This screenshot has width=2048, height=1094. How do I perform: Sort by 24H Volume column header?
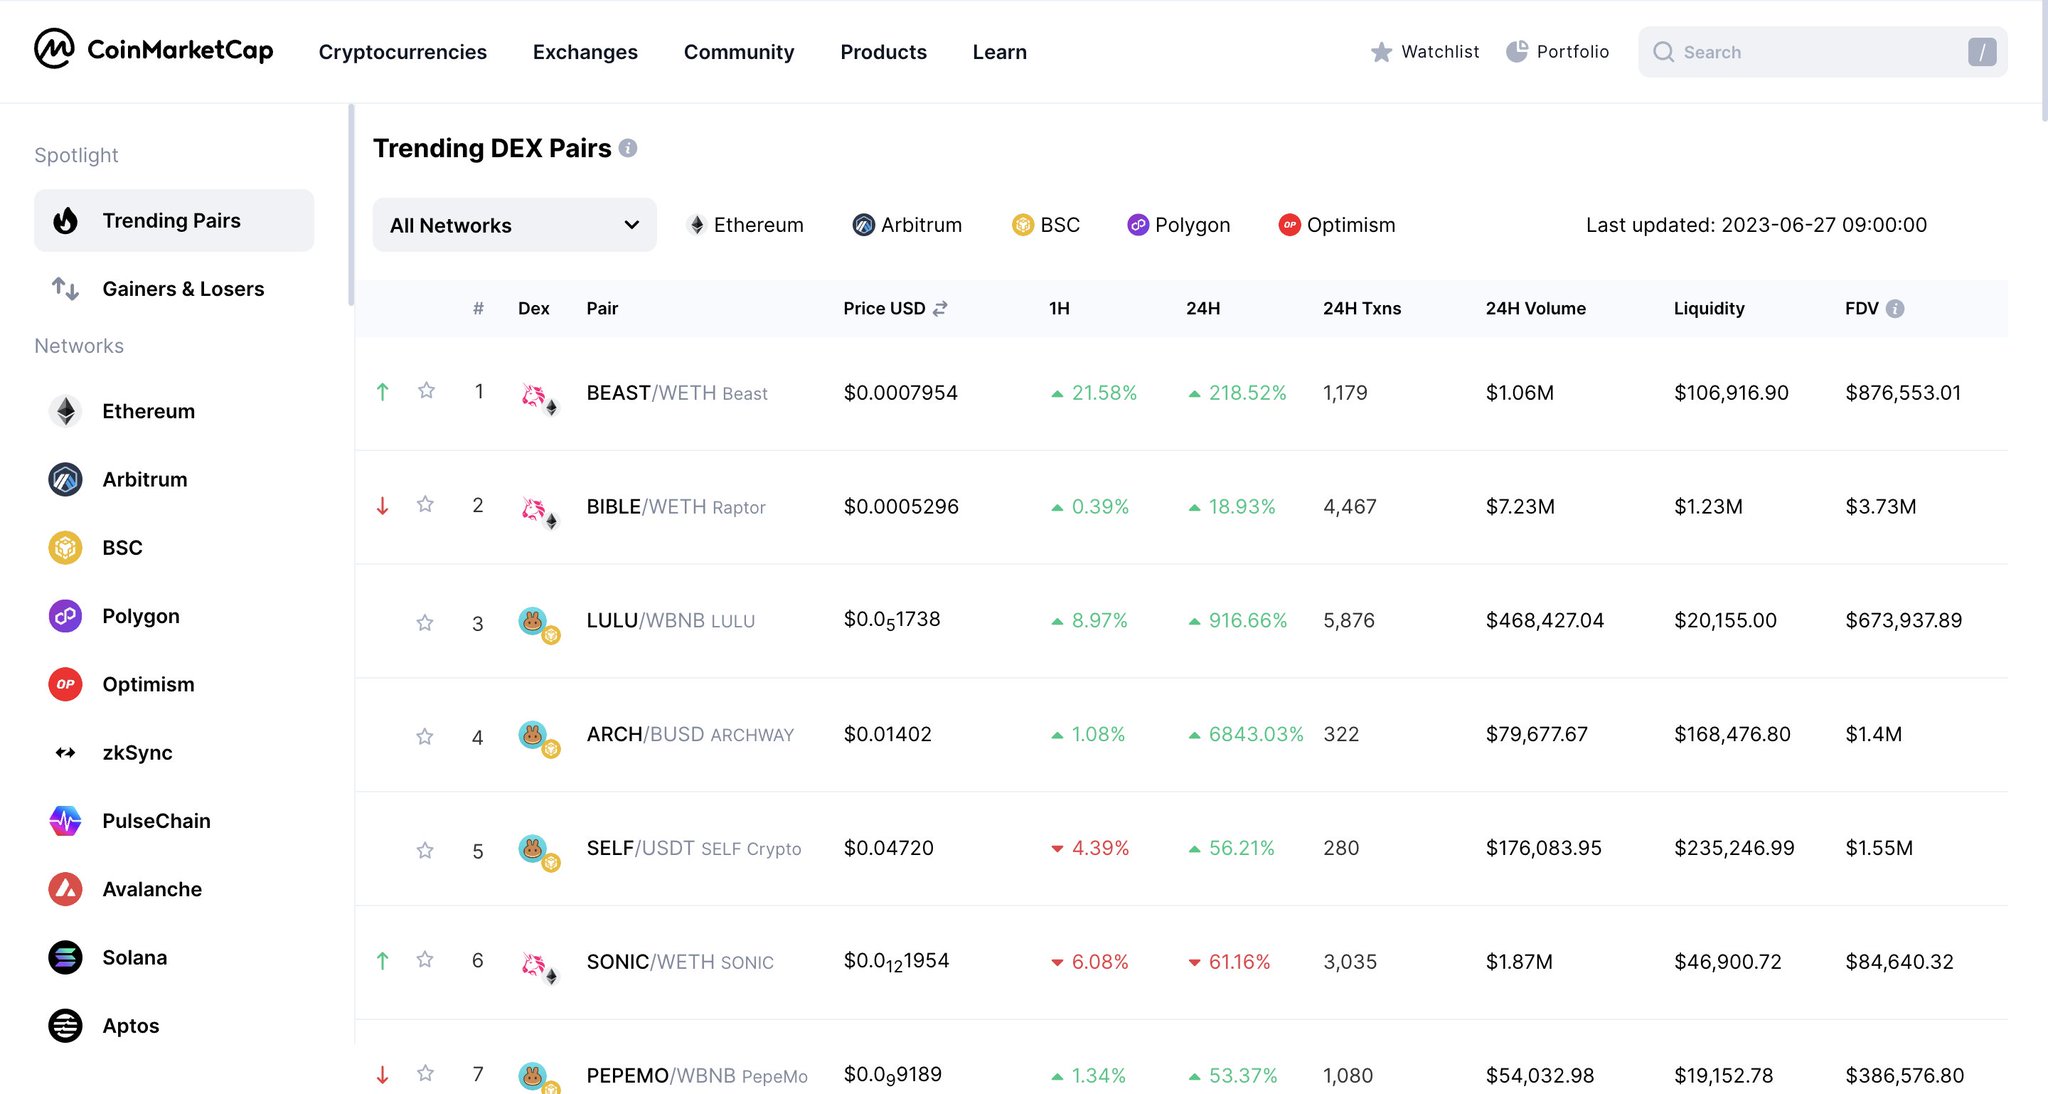tap(1536, 309)
